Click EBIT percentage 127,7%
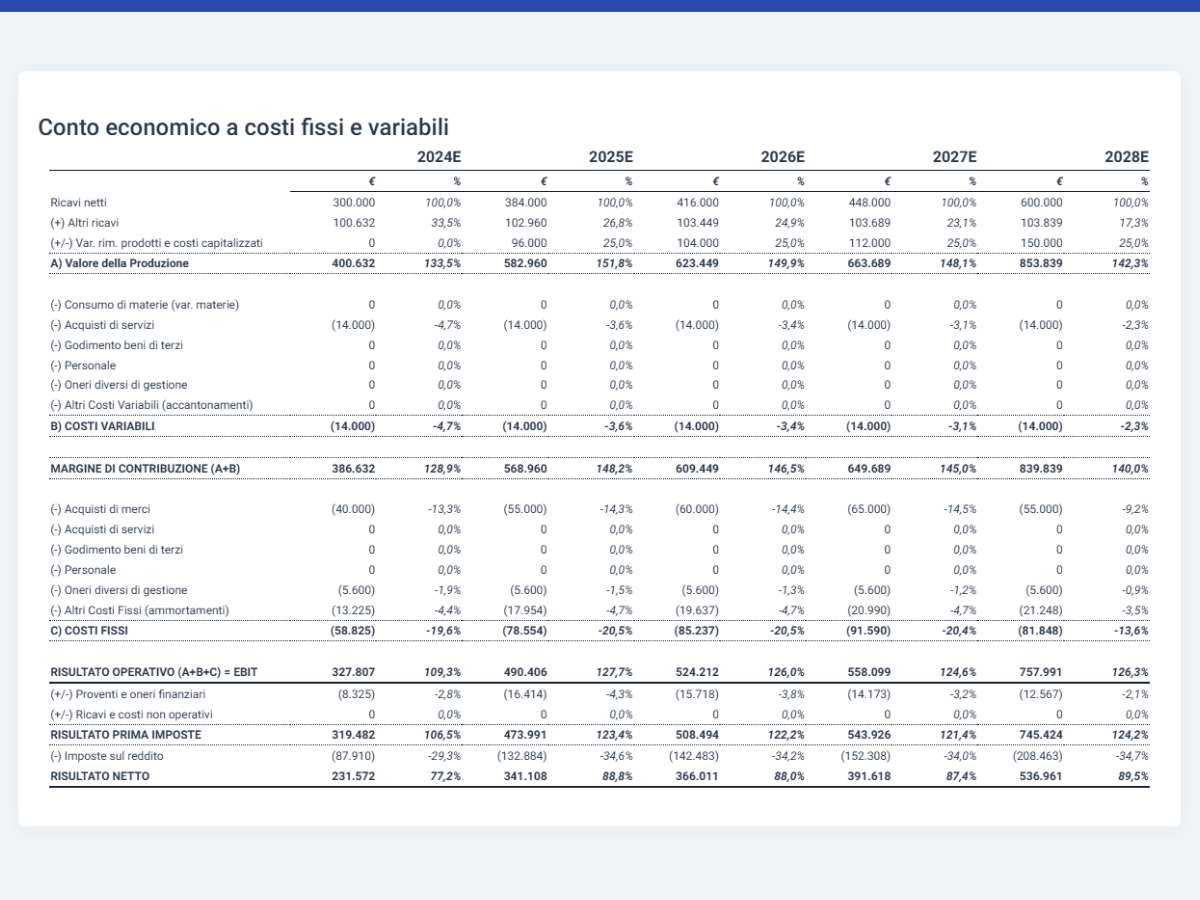 coord(614,672)
